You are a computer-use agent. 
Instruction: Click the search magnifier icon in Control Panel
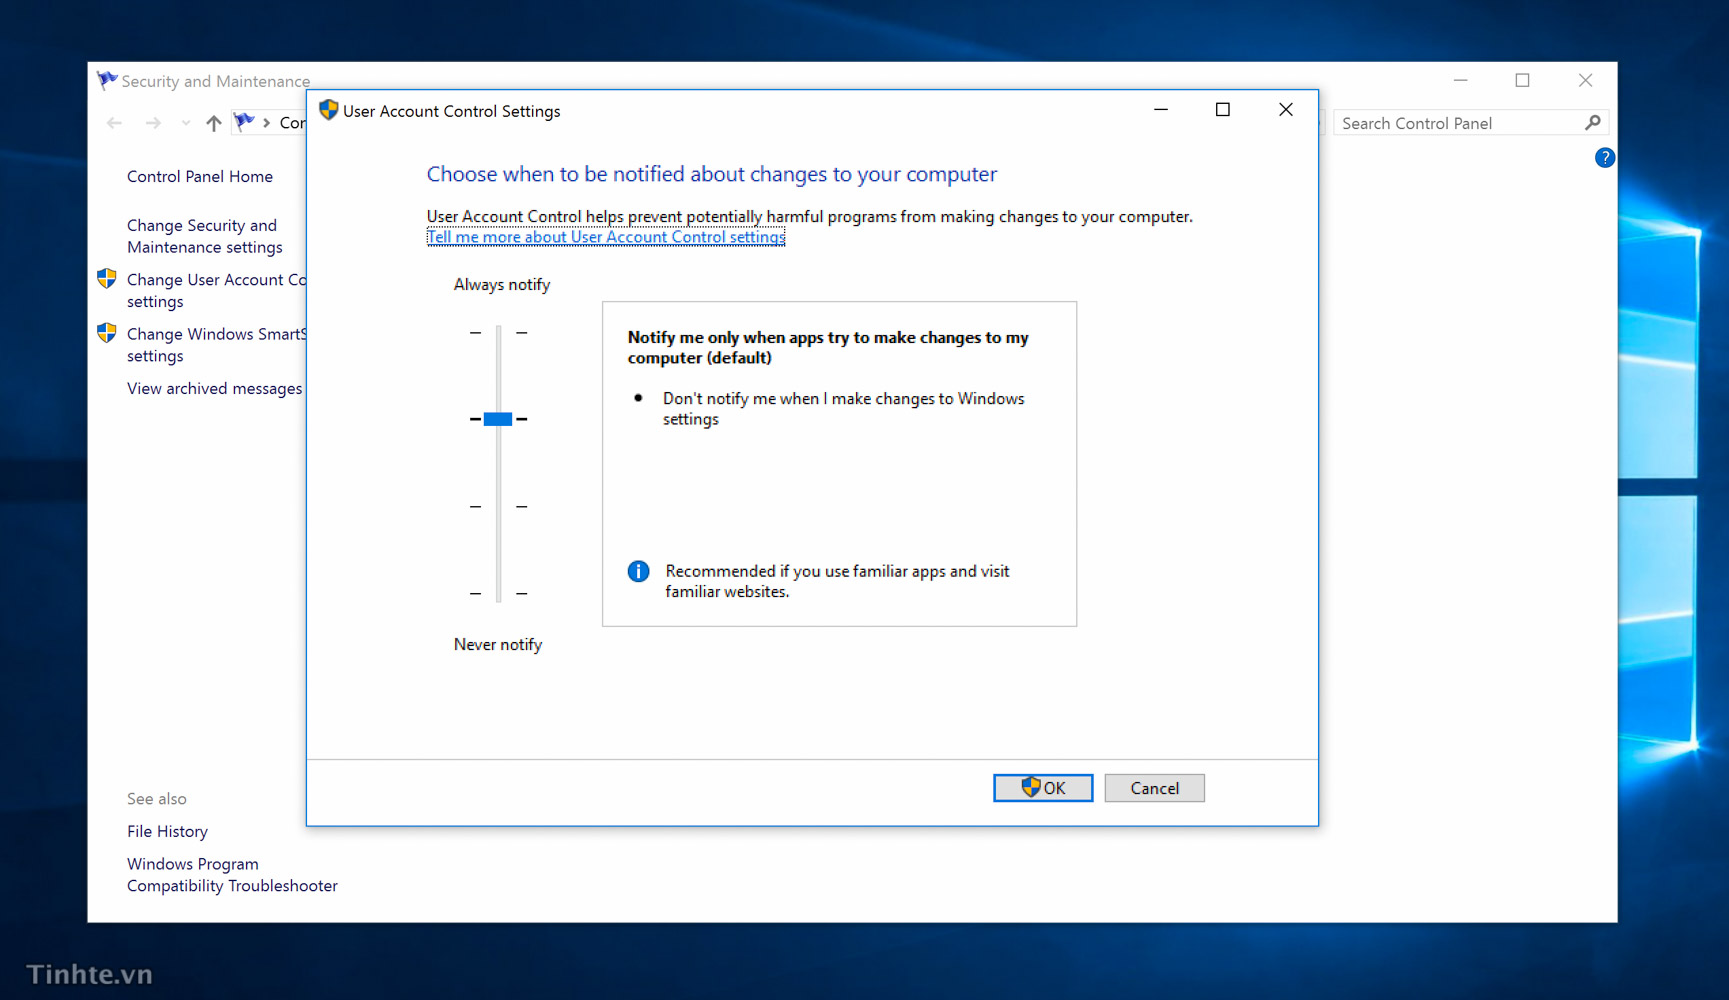(1593, 123)
